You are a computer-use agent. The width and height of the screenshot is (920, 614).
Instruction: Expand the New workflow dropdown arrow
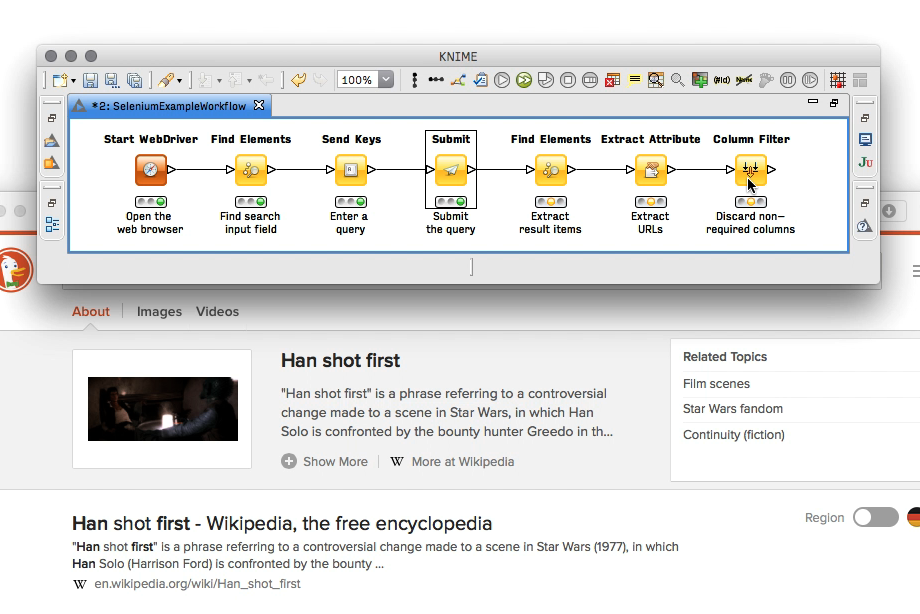point(73,80)
